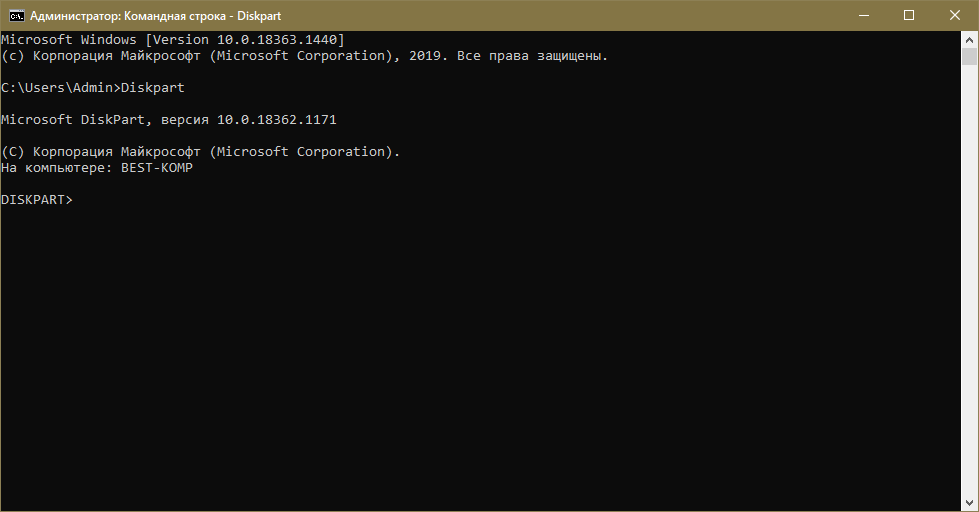Maximize the command prompt window
979x512 pixels.
pyautogui.click(x=908, y=16)
